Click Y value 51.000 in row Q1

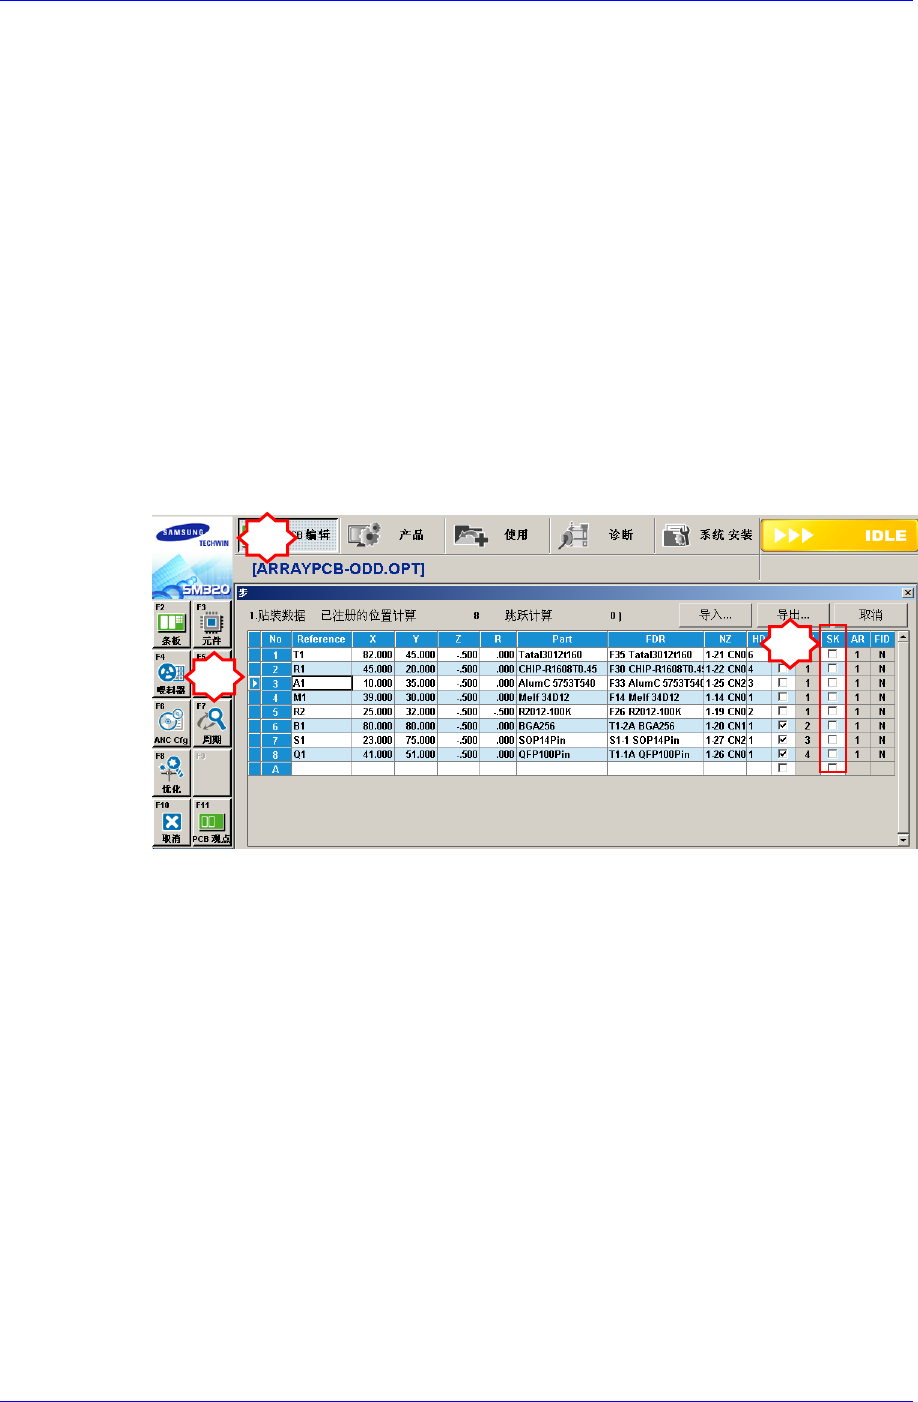click(416, 754)
